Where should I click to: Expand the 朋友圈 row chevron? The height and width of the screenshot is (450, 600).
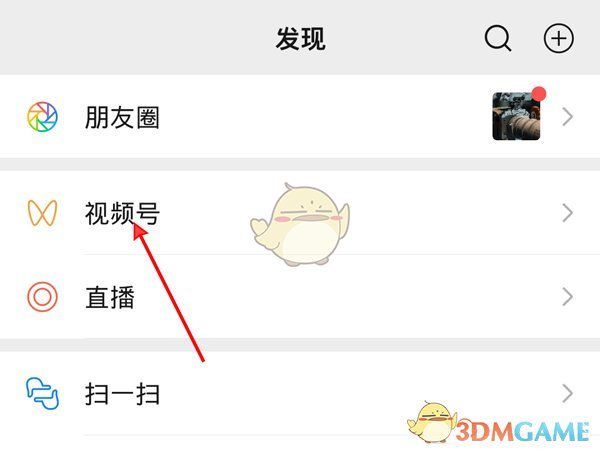(x=567, y=117)
